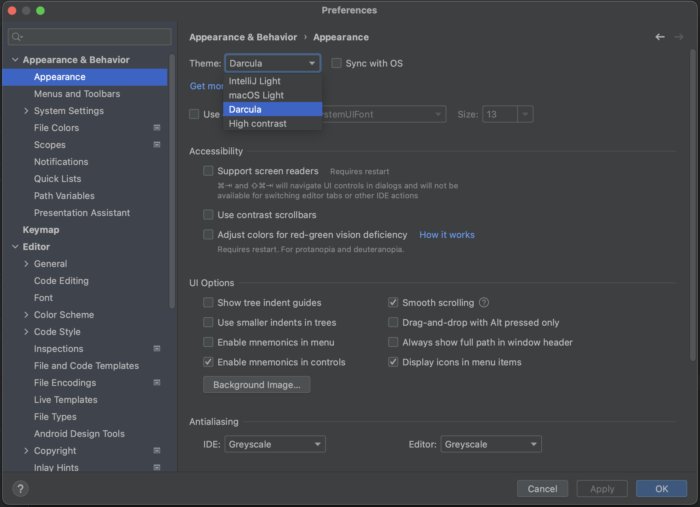Image resolution: width=700 pixels, height=507 pixels.
Task: Select macOS Light theme option
Action: (272, 95)
